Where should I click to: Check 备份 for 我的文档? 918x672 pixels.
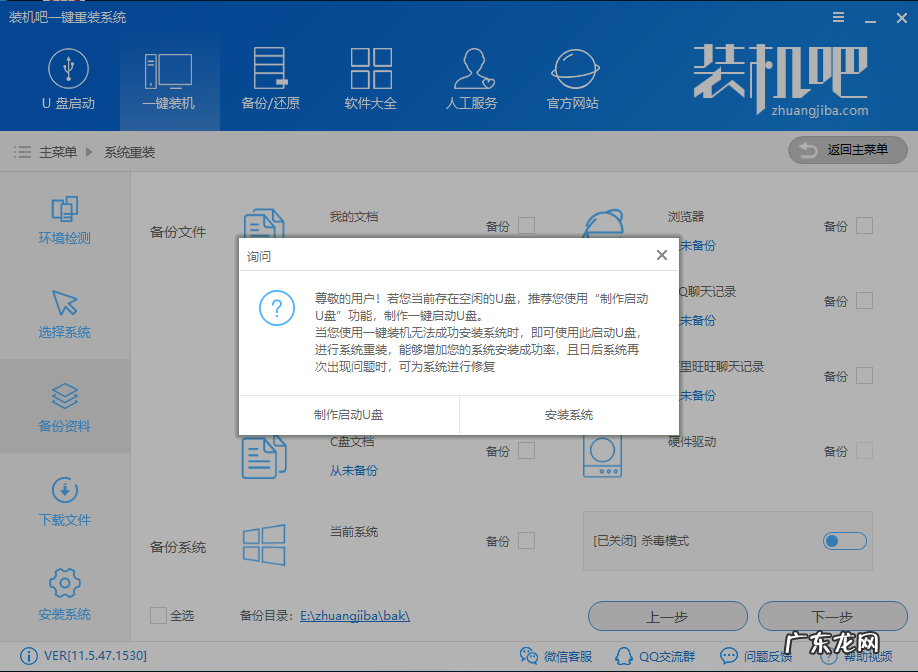click(x=526, y=226)
